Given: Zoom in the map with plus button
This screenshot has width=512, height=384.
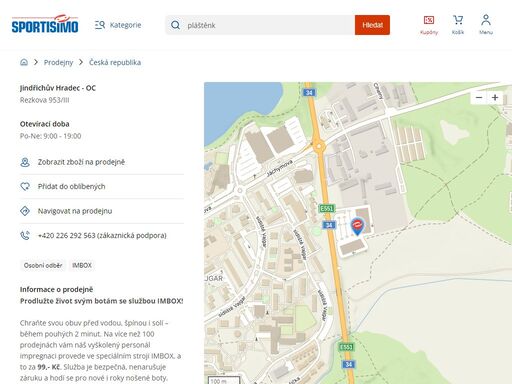Looking at the screenshot, I should click(x=495, y=97).
